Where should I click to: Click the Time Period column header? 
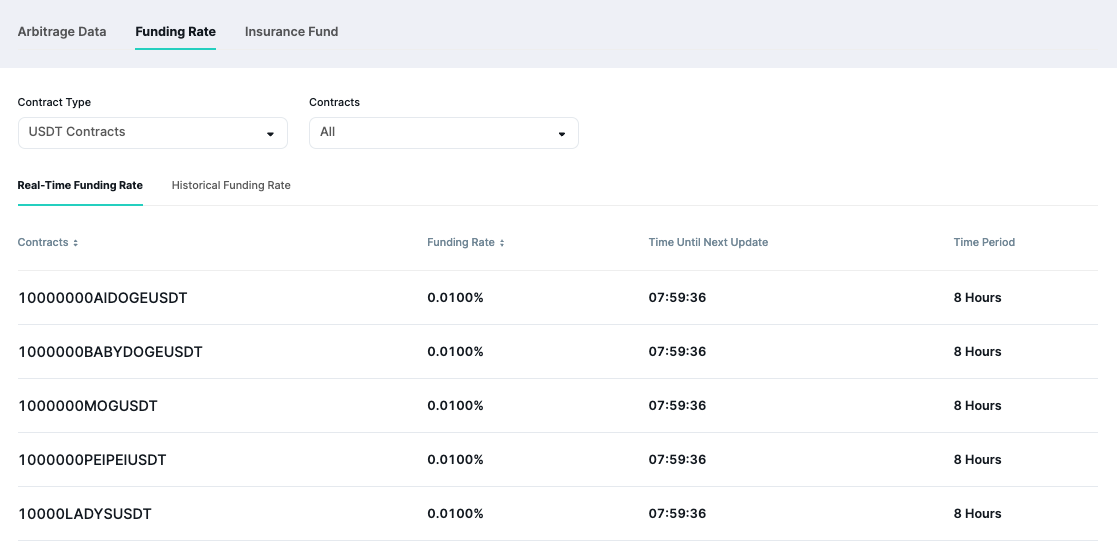984,243
